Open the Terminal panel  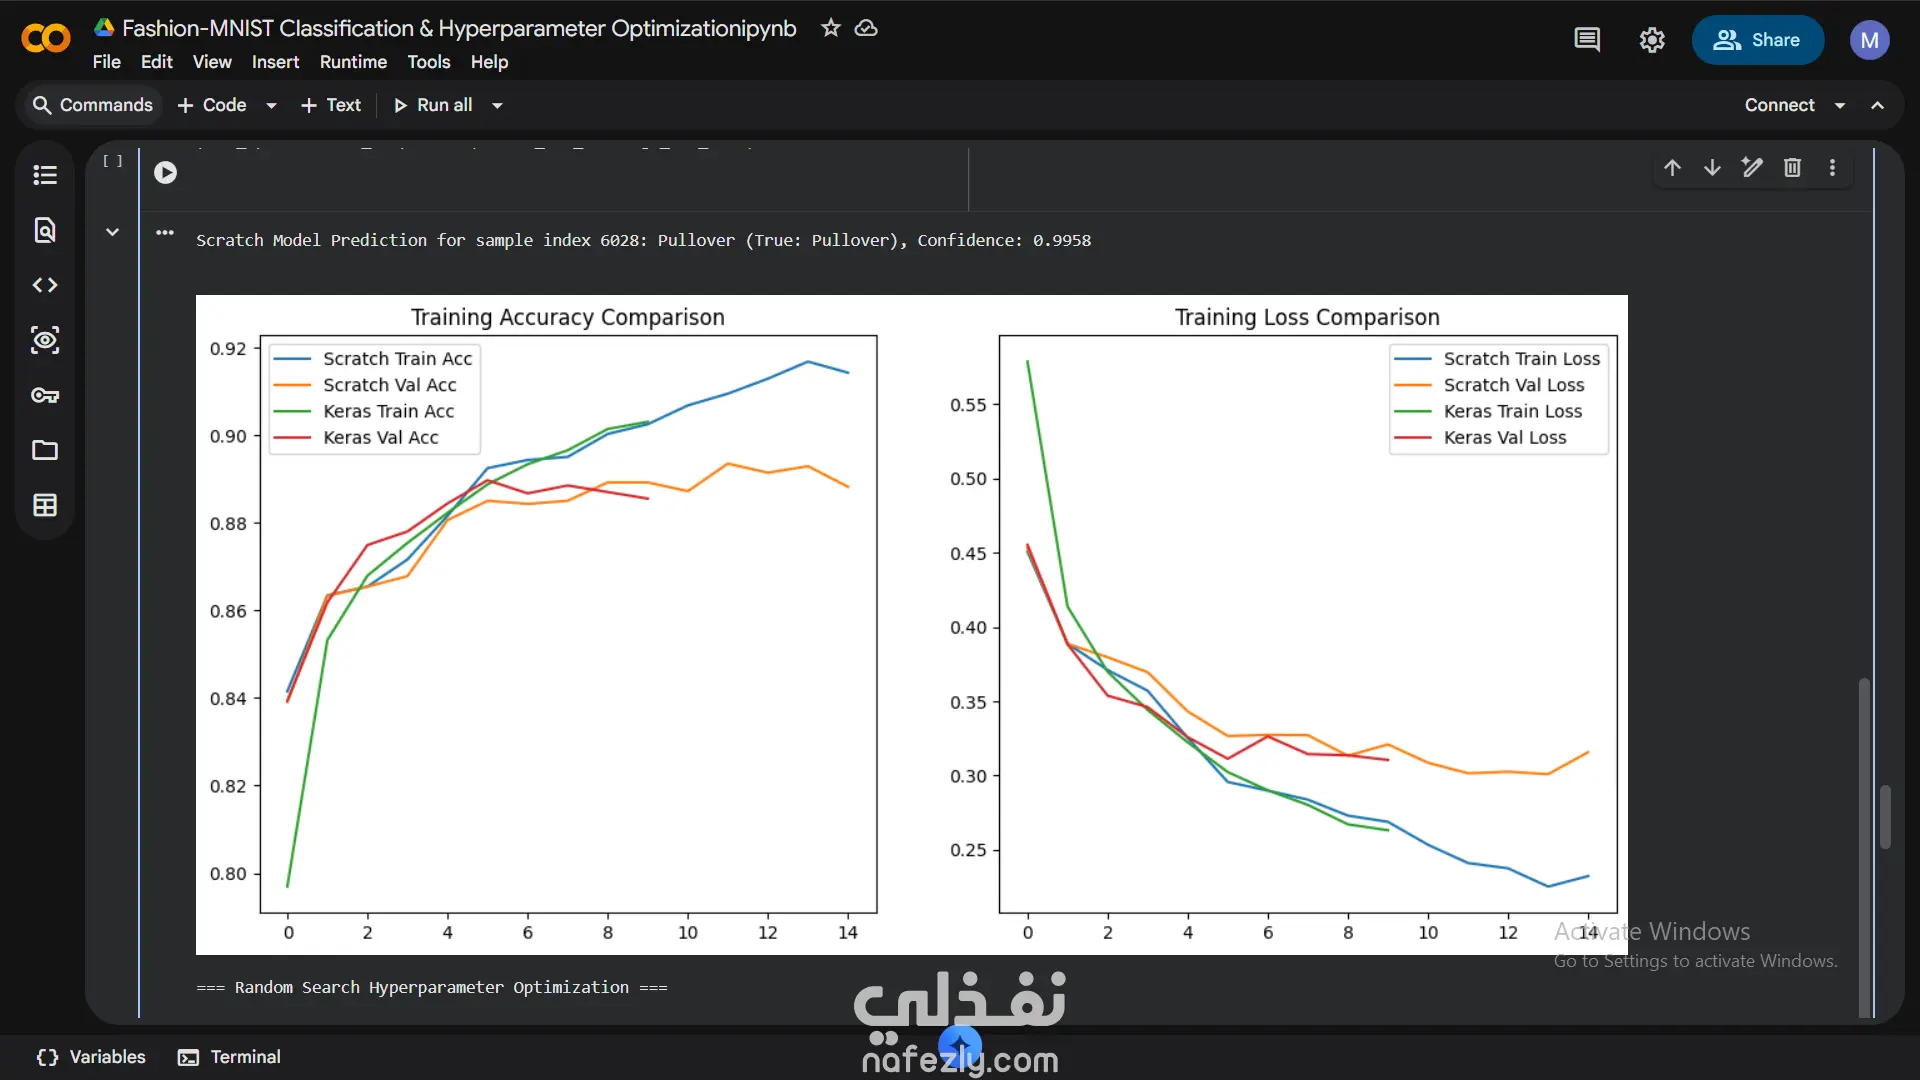click(x=229, y=1057)
